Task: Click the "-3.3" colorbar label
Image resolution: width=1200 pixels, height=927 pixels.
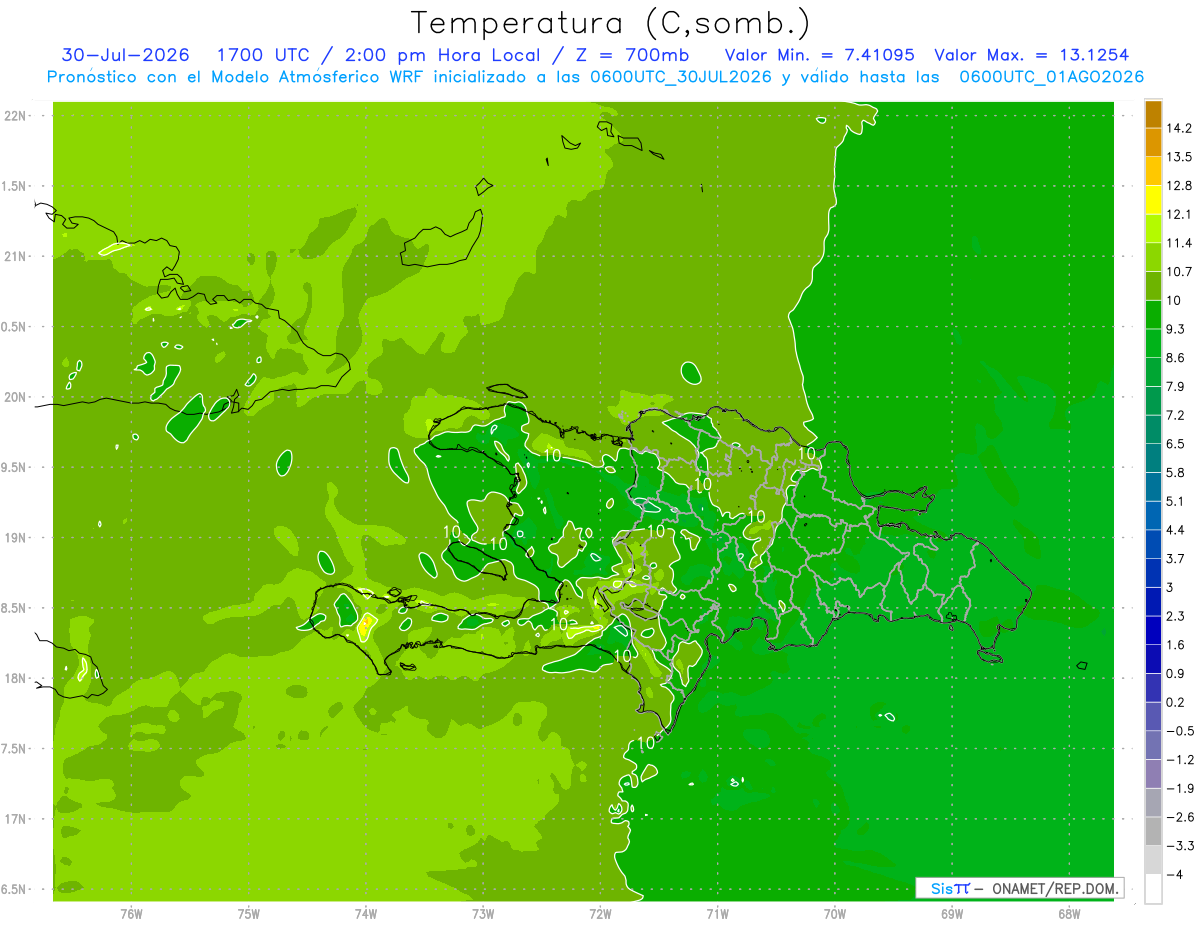Action: pyautogui.click(x=1179, y=846)
